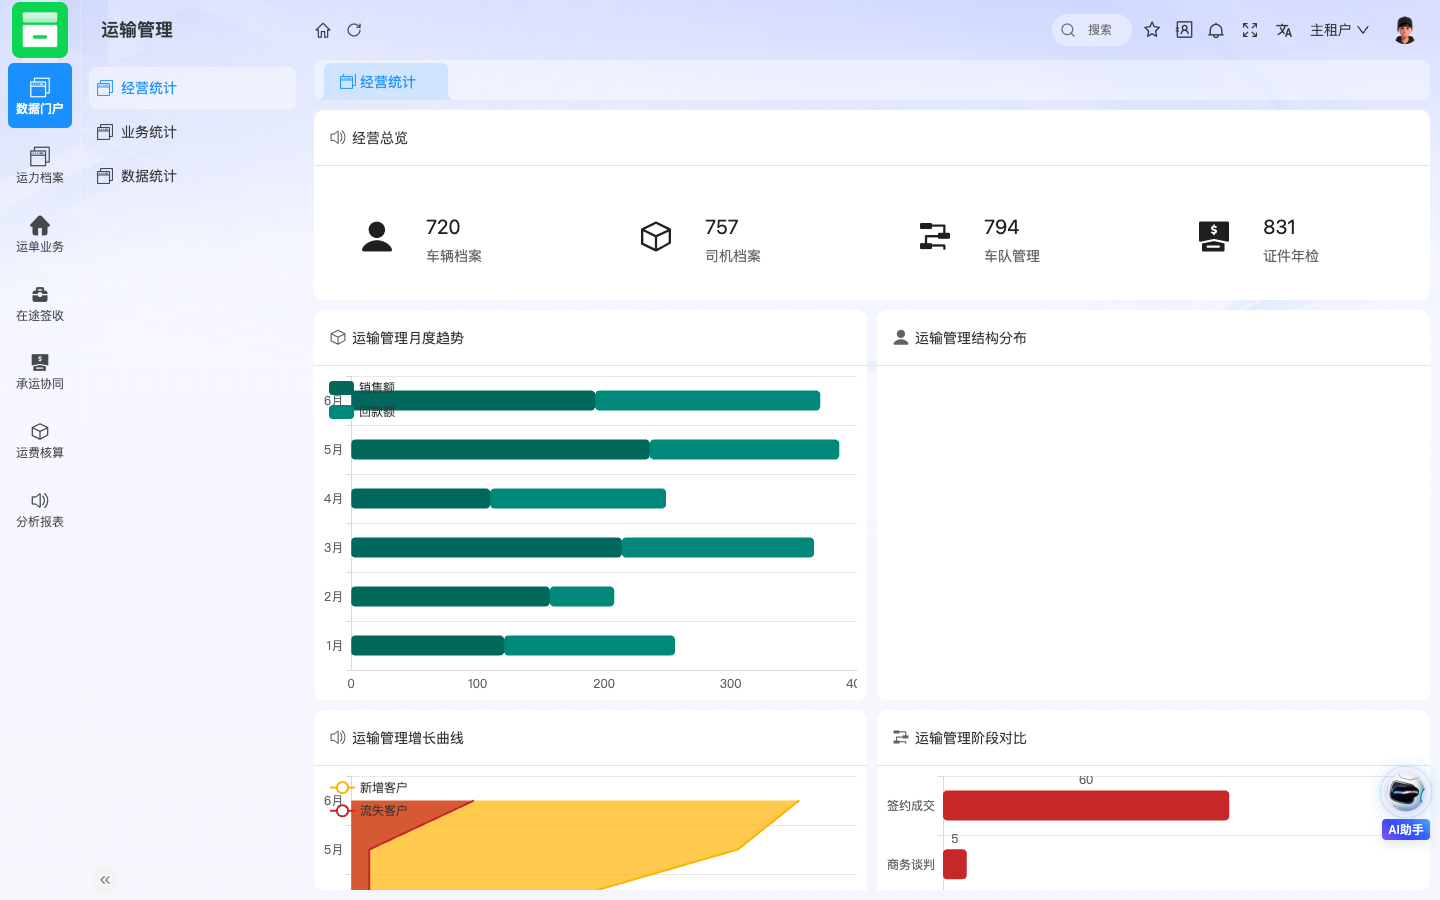Click the 运输管理结构分布 panel title
This screenshot has width=1440, height=900.
tap(971, 338)
